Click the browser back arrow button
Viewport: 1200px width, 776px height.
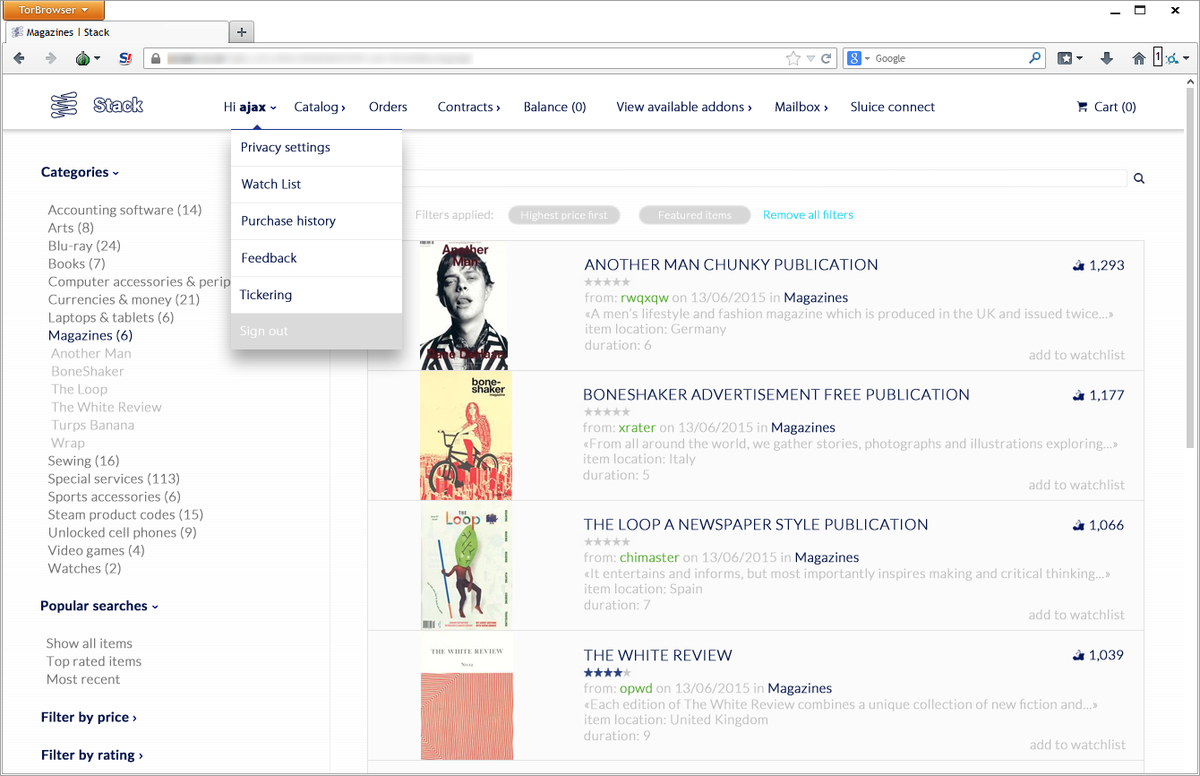pos(19,58)
